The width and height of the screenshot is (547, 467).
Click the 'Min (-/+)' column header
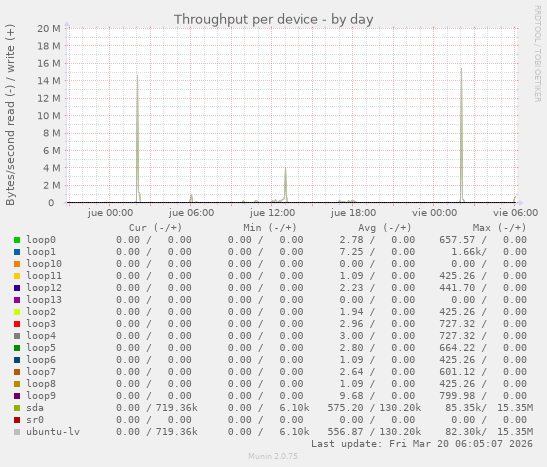pos(270,228)
